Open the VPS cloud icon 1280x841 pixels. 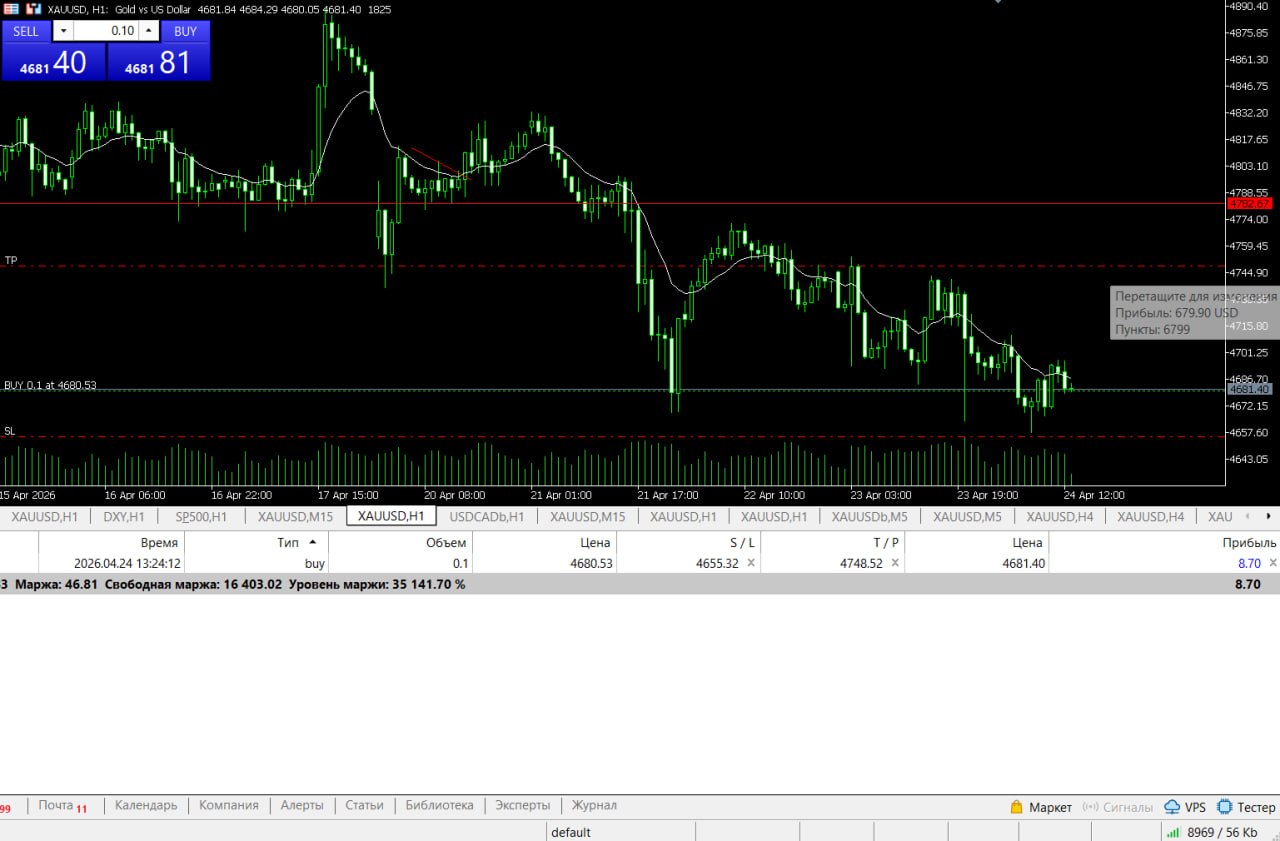(x=1172, y=807)
